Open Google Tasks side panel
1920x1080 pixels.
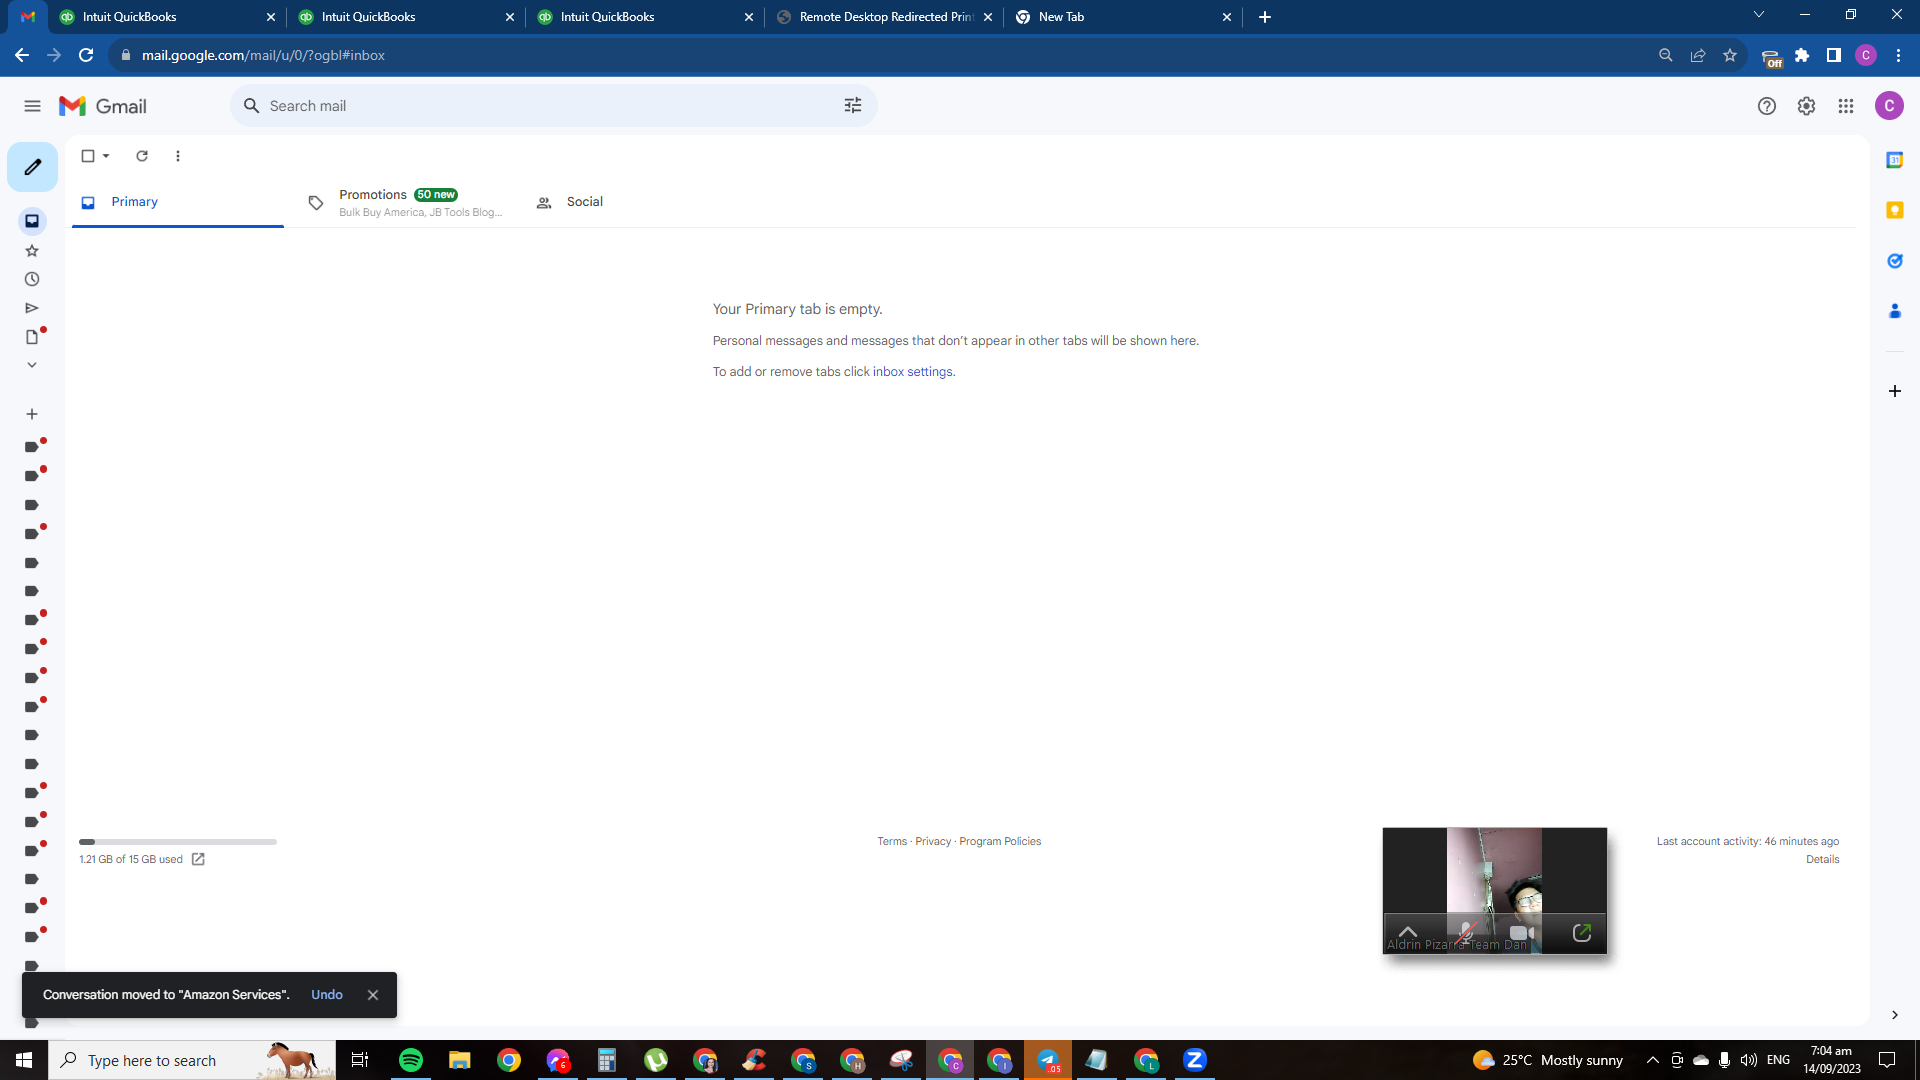[x=1894, y=261]
